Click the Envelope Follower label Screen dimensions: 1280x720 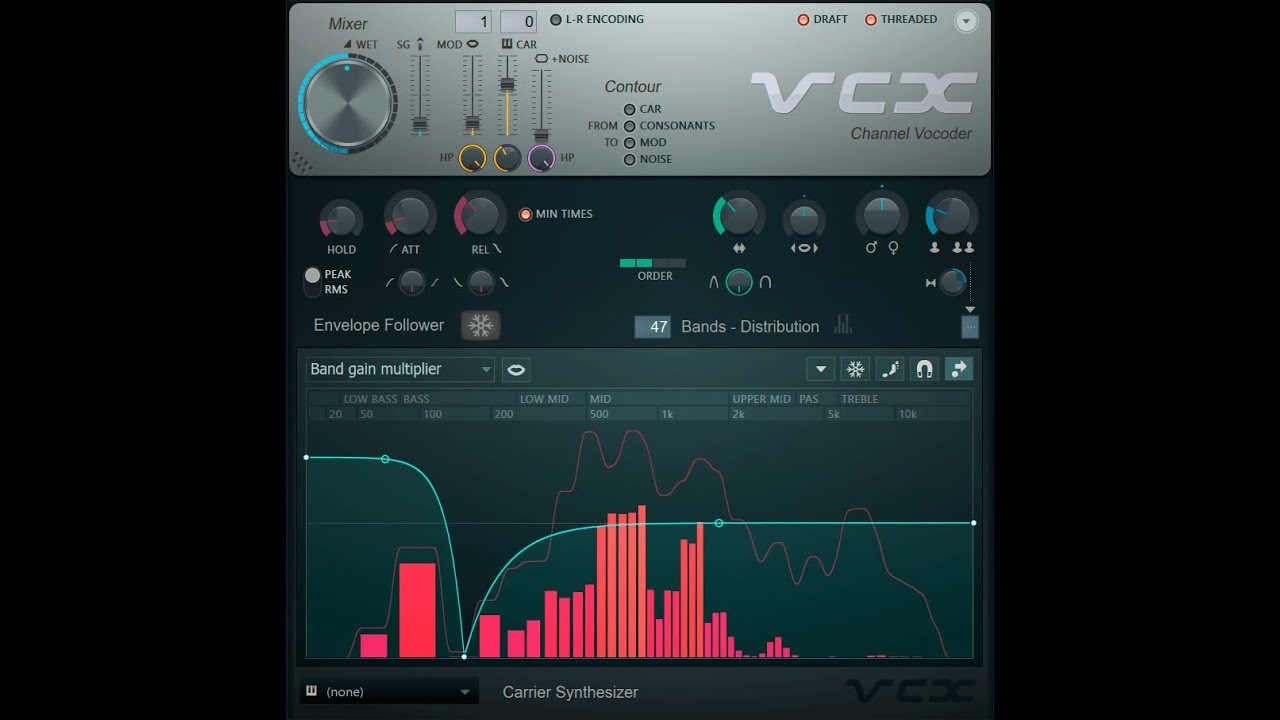[x=379, y=325]
